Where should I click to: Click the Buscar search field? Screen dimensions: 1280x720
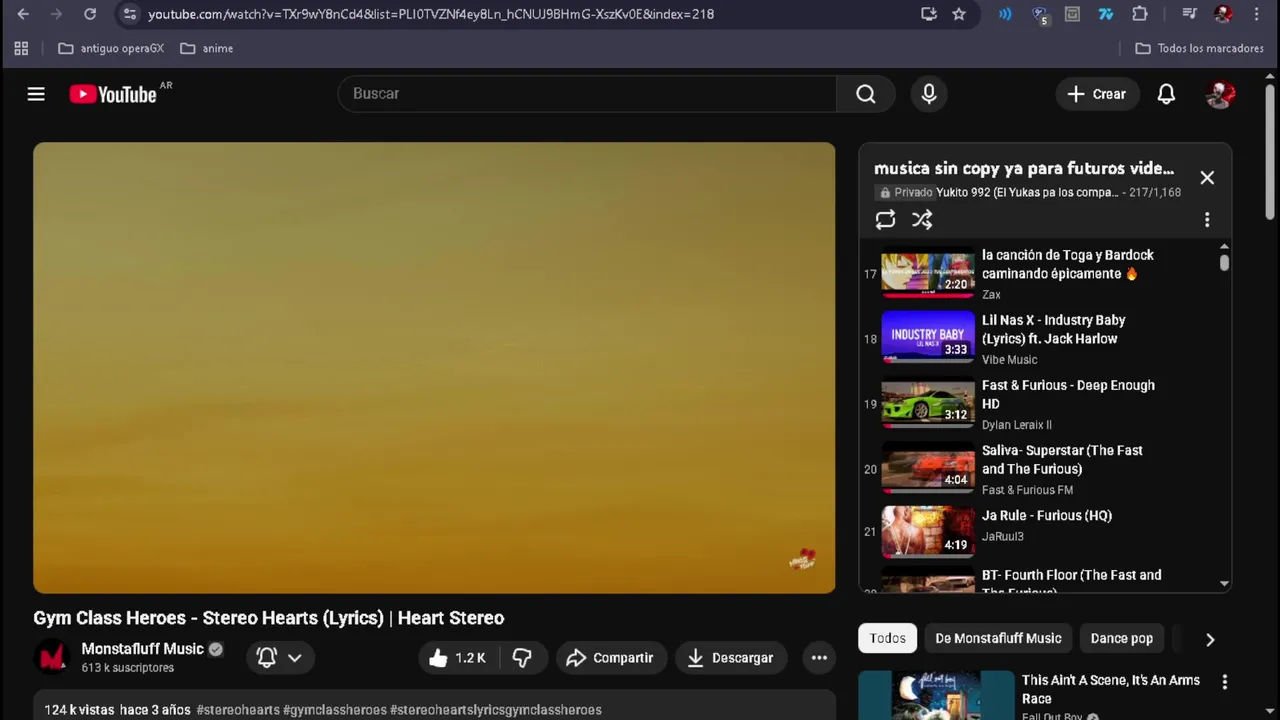(588, 94)
